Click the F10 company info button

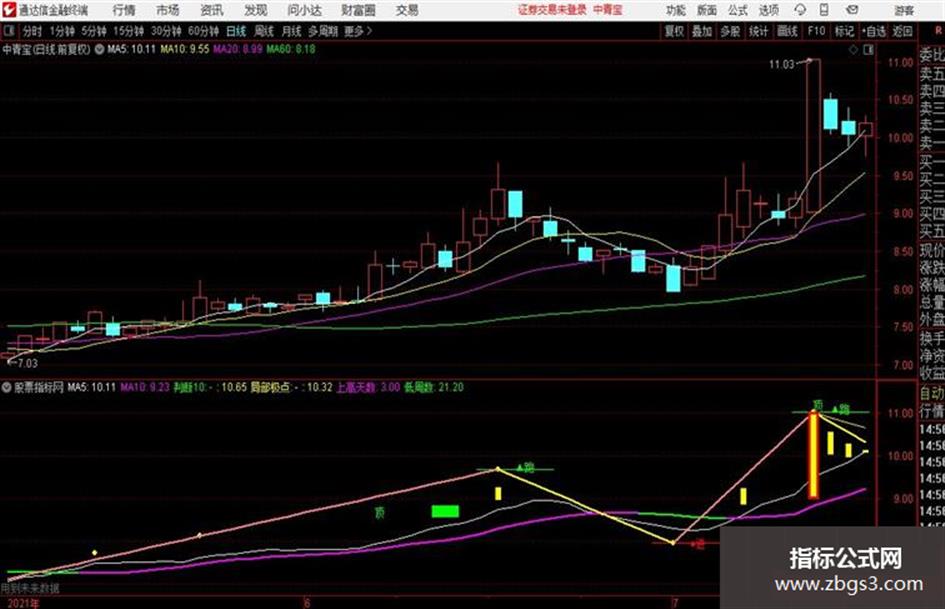(817, 31)
